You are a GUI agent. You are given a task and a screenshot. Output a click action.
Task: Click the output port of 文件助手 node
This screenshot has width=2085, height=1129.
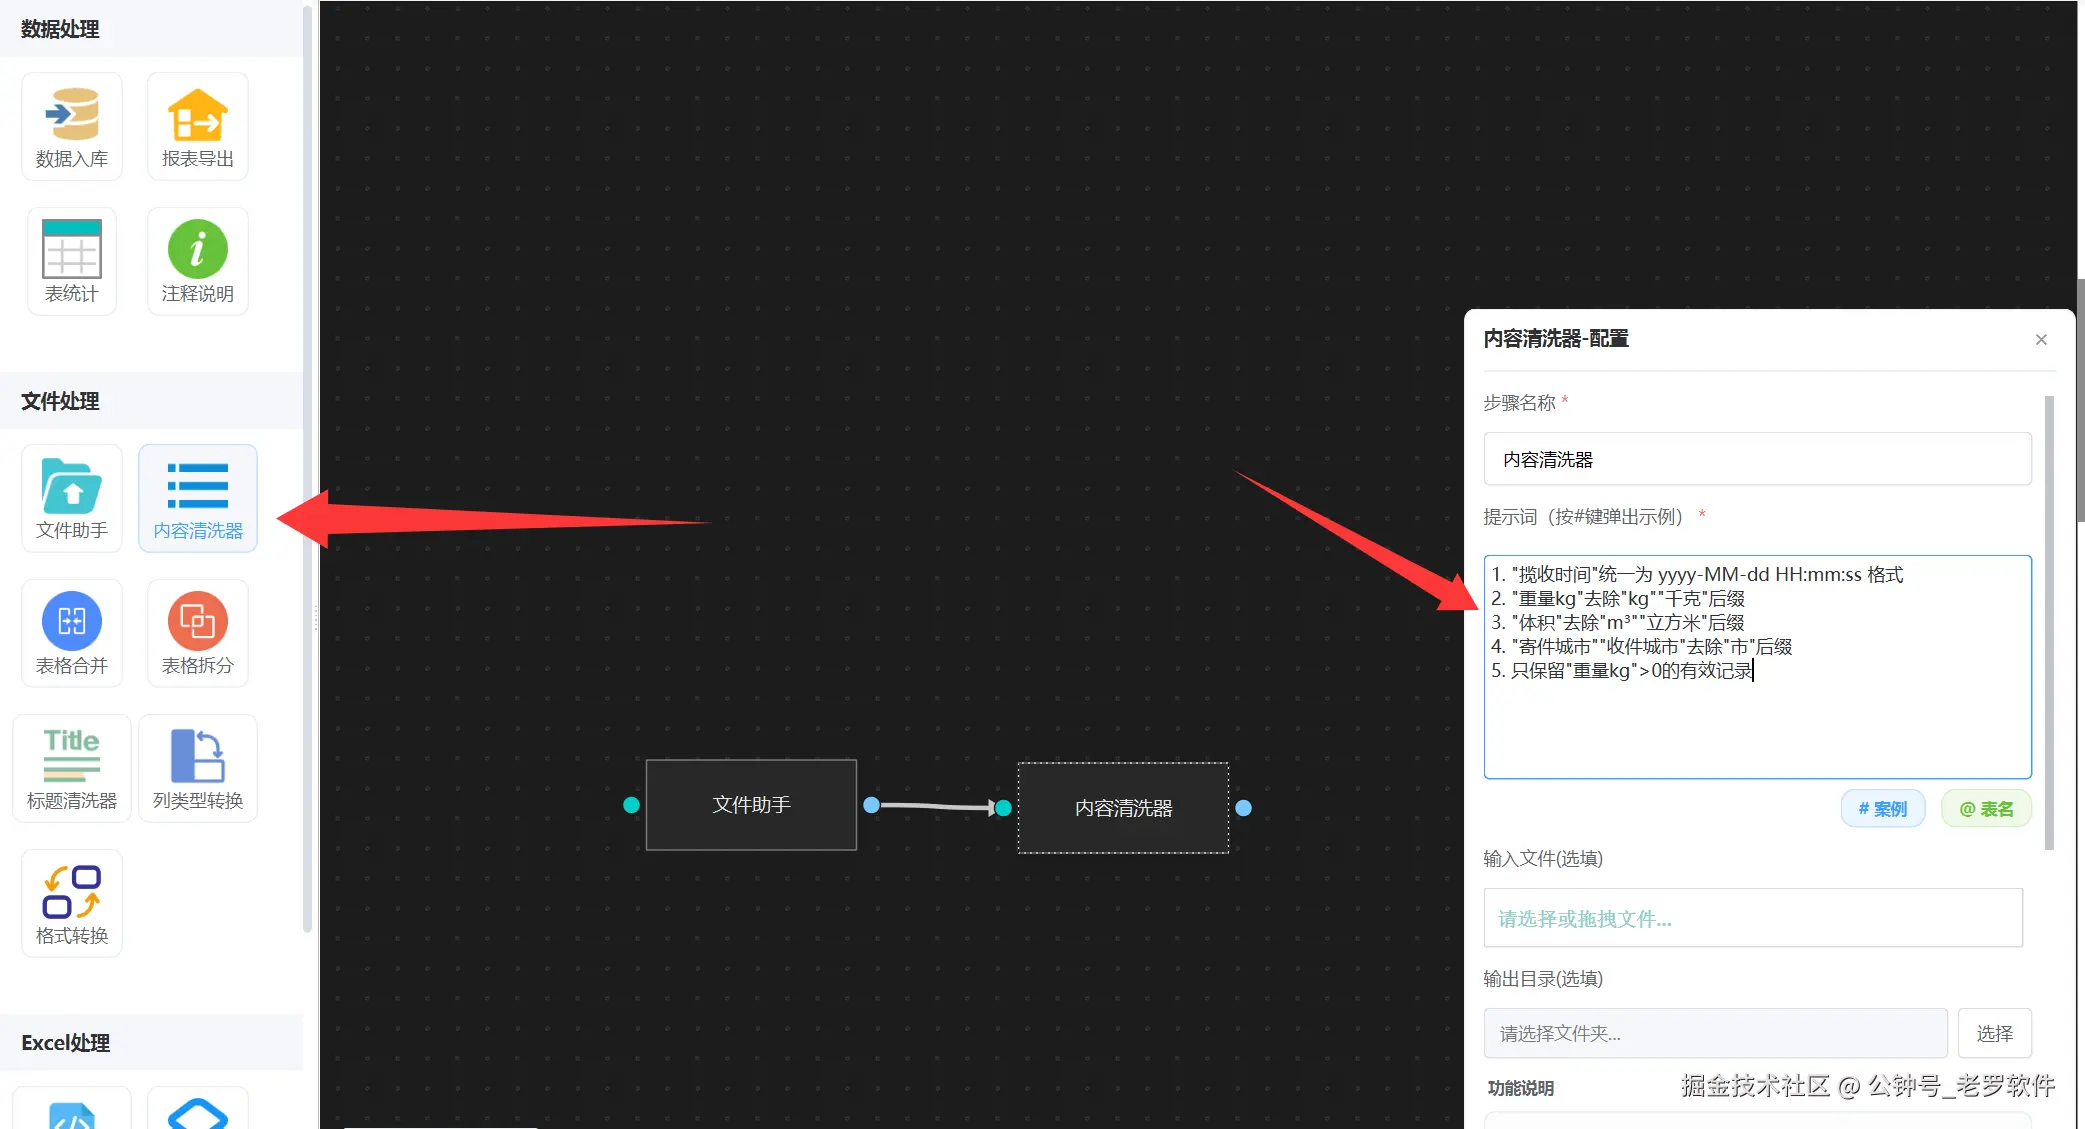tap(872, 805)
